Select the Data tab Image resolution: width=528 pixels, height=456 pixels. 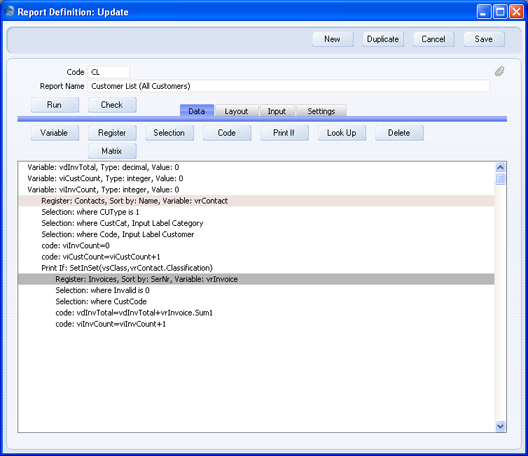(x=197, y=111)
